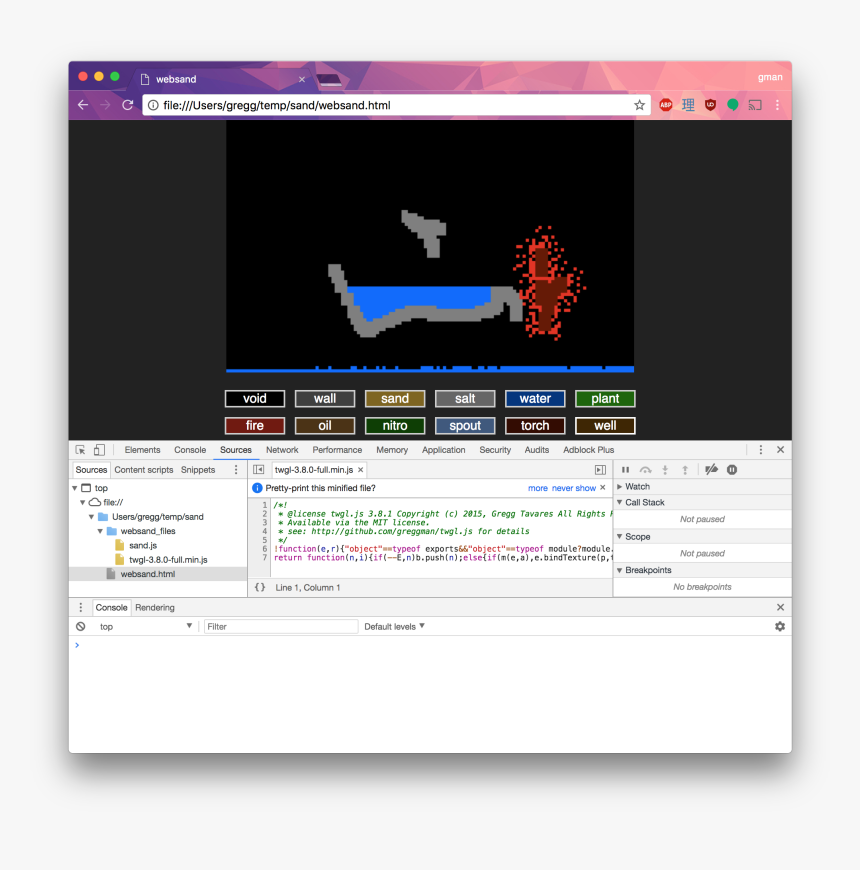860x870 pixels.
Task: Pick the plant material button
Action: click(x=605, y=399)
